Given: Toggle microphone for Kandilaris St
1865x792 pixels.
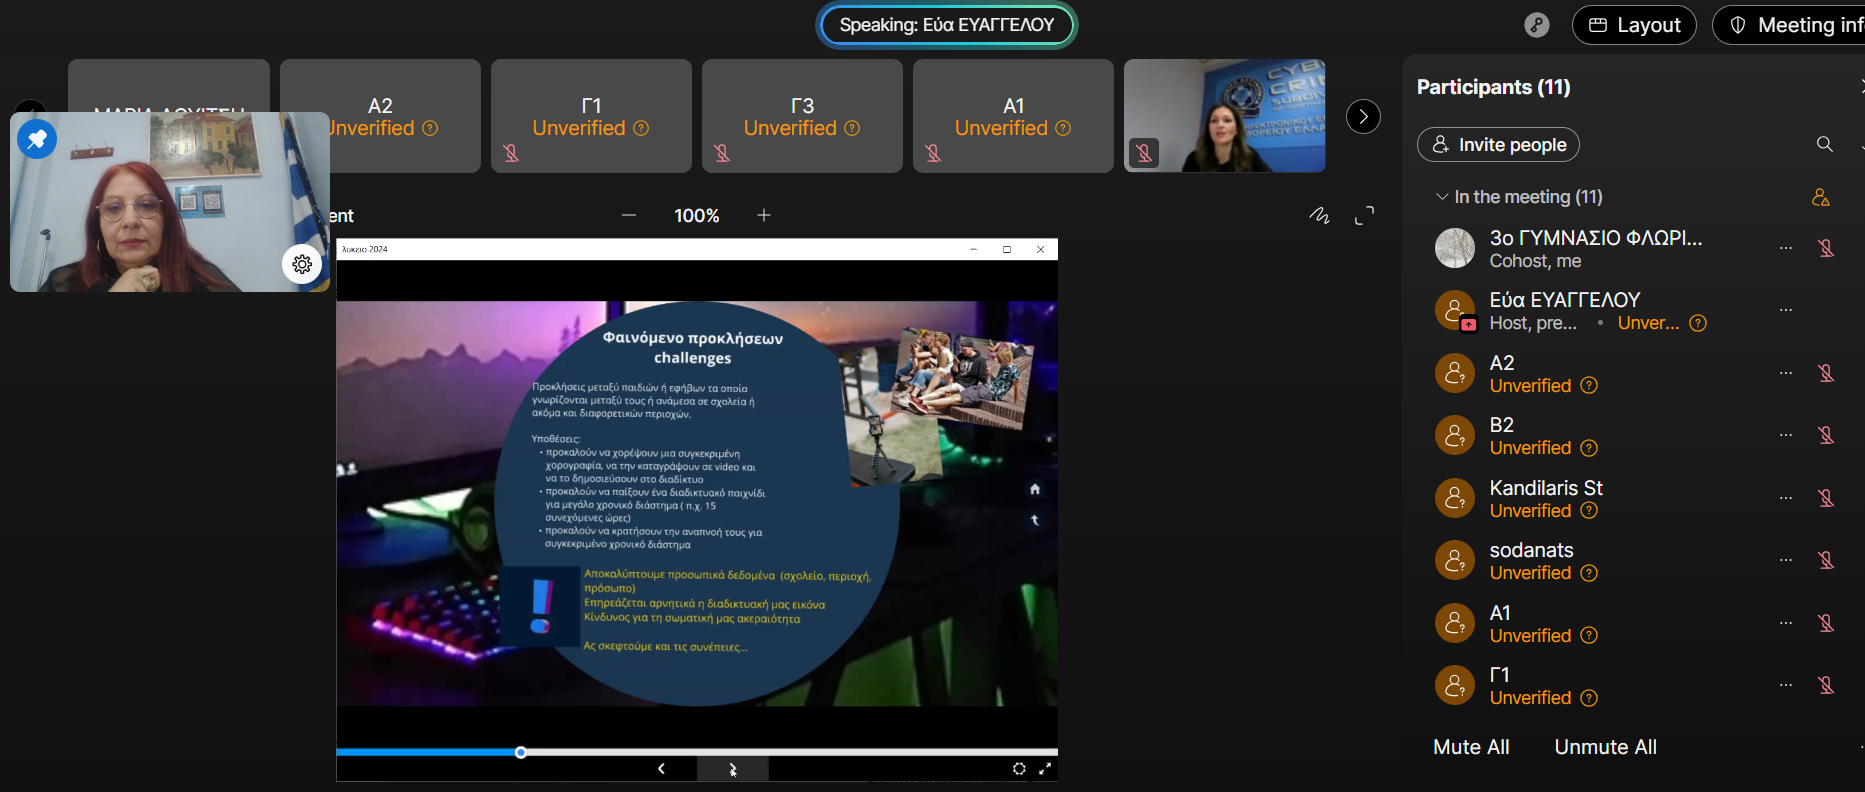Looking at the screenshot, I should coord(1825,498).
